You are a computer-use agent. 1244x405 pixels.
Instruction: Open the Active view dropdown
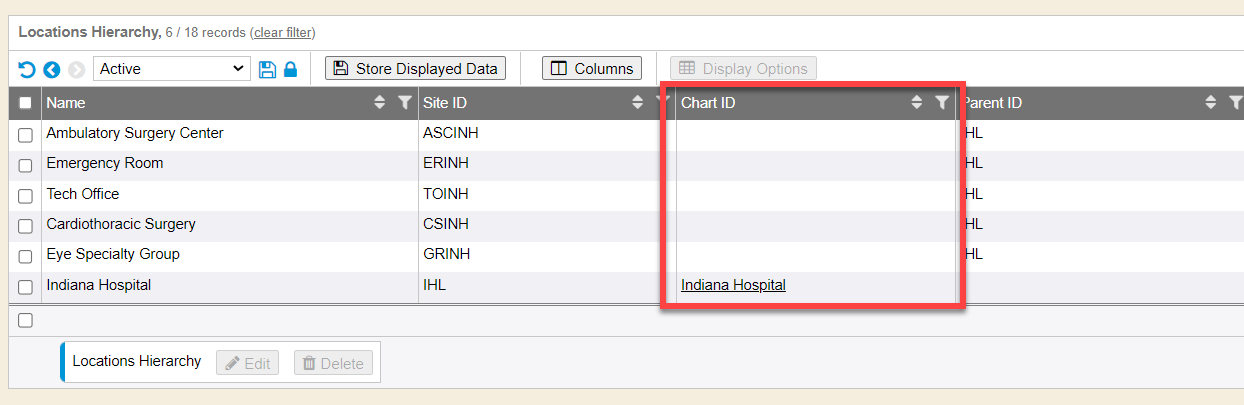click(171, 69)
